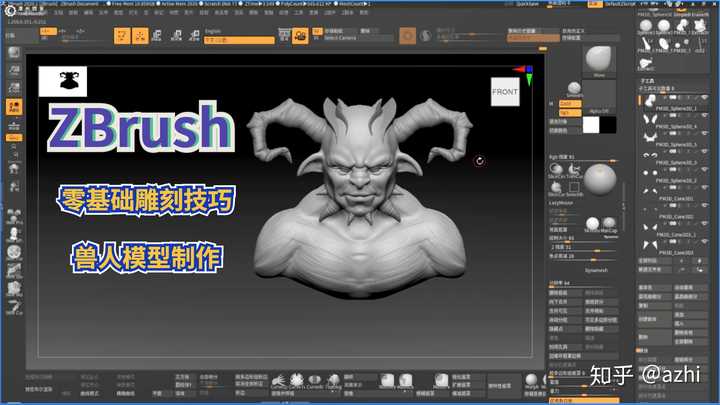This screenshot has height=405, width=720.
Task: Open the Sphere3D tool thumbnail in the tool palette
Action: coord(646,26)
